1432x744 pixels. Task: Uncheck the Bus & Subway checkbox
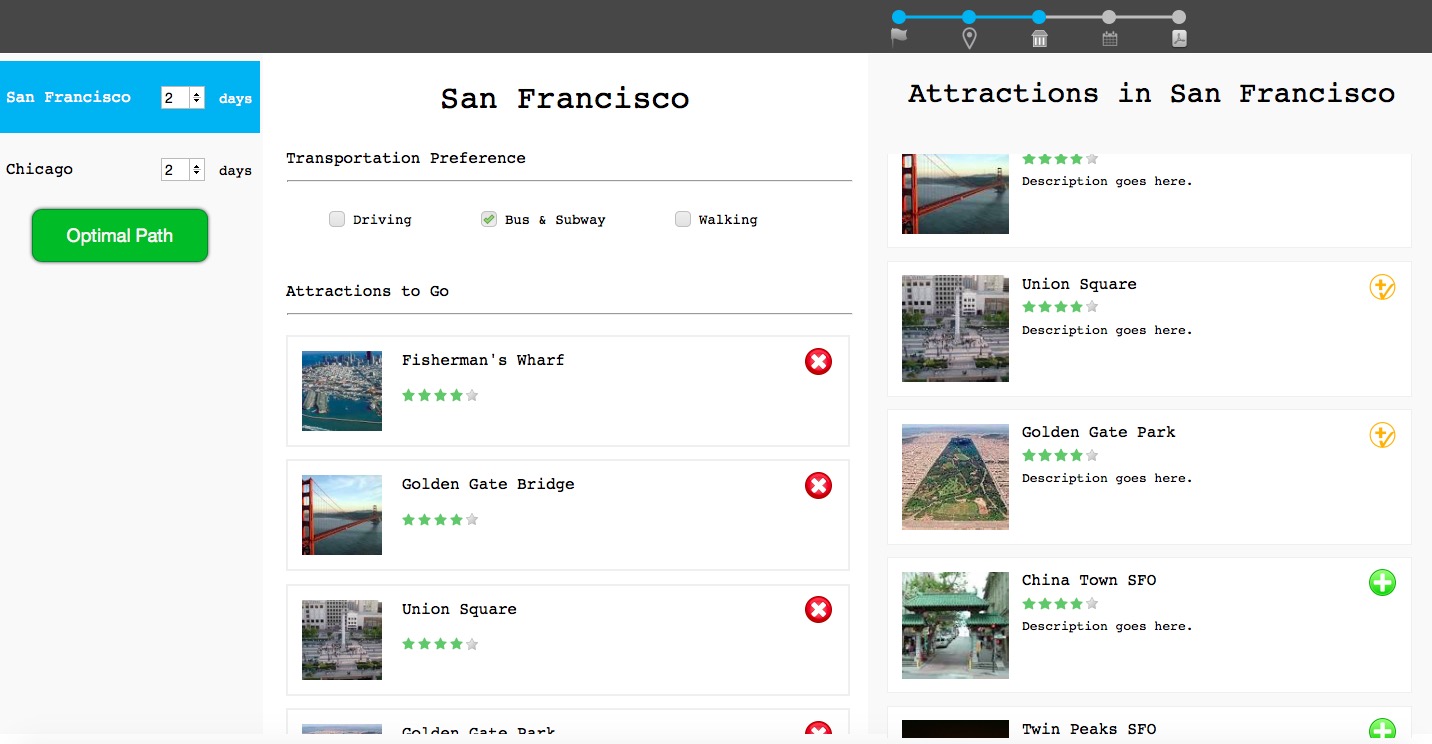(x=489, y=219)
